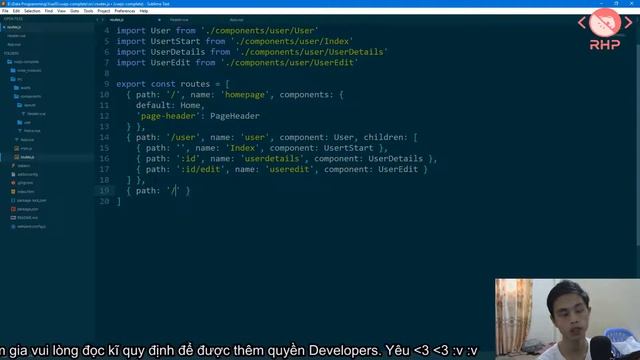Screen dimensions: 640x360
Task: Click the webpack.config.js file icon
Action: [x=13, y=226]
